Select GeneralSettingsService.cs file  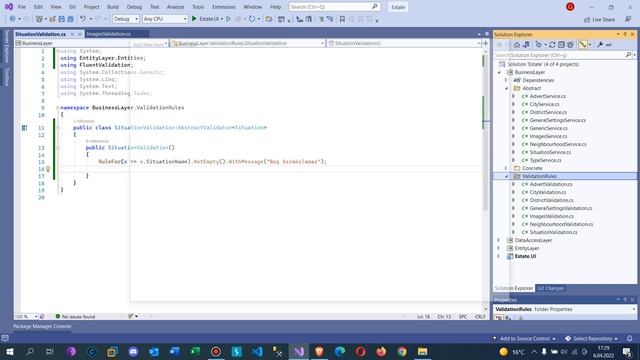[557, 120]
